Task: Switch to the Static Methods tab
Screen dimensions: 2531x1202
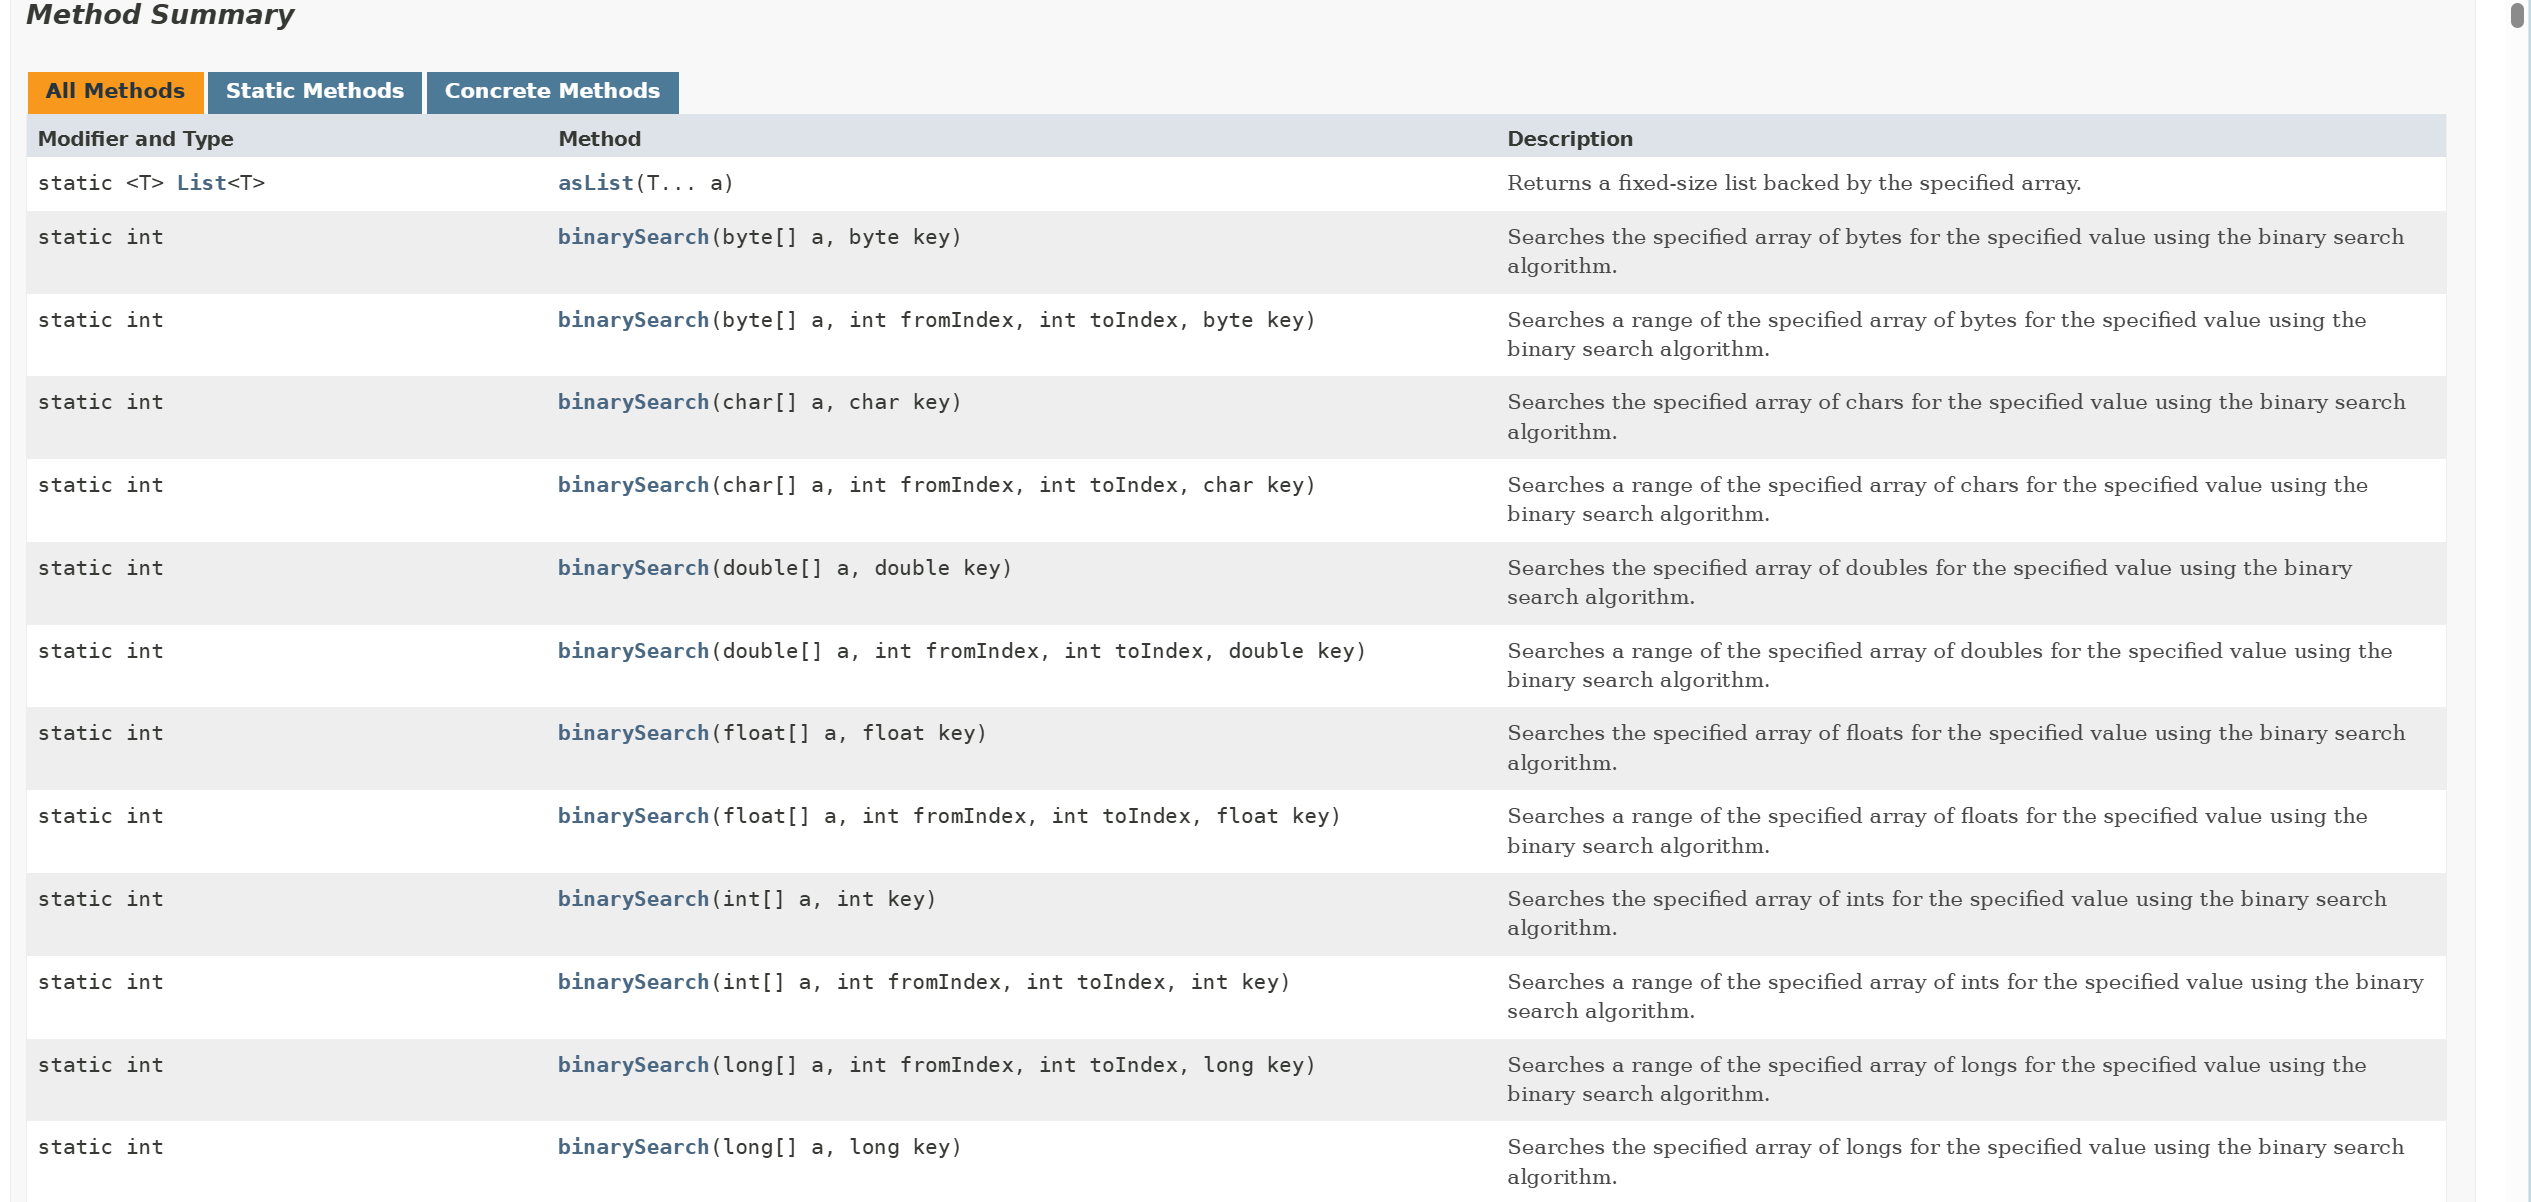Action: point(314,92)
